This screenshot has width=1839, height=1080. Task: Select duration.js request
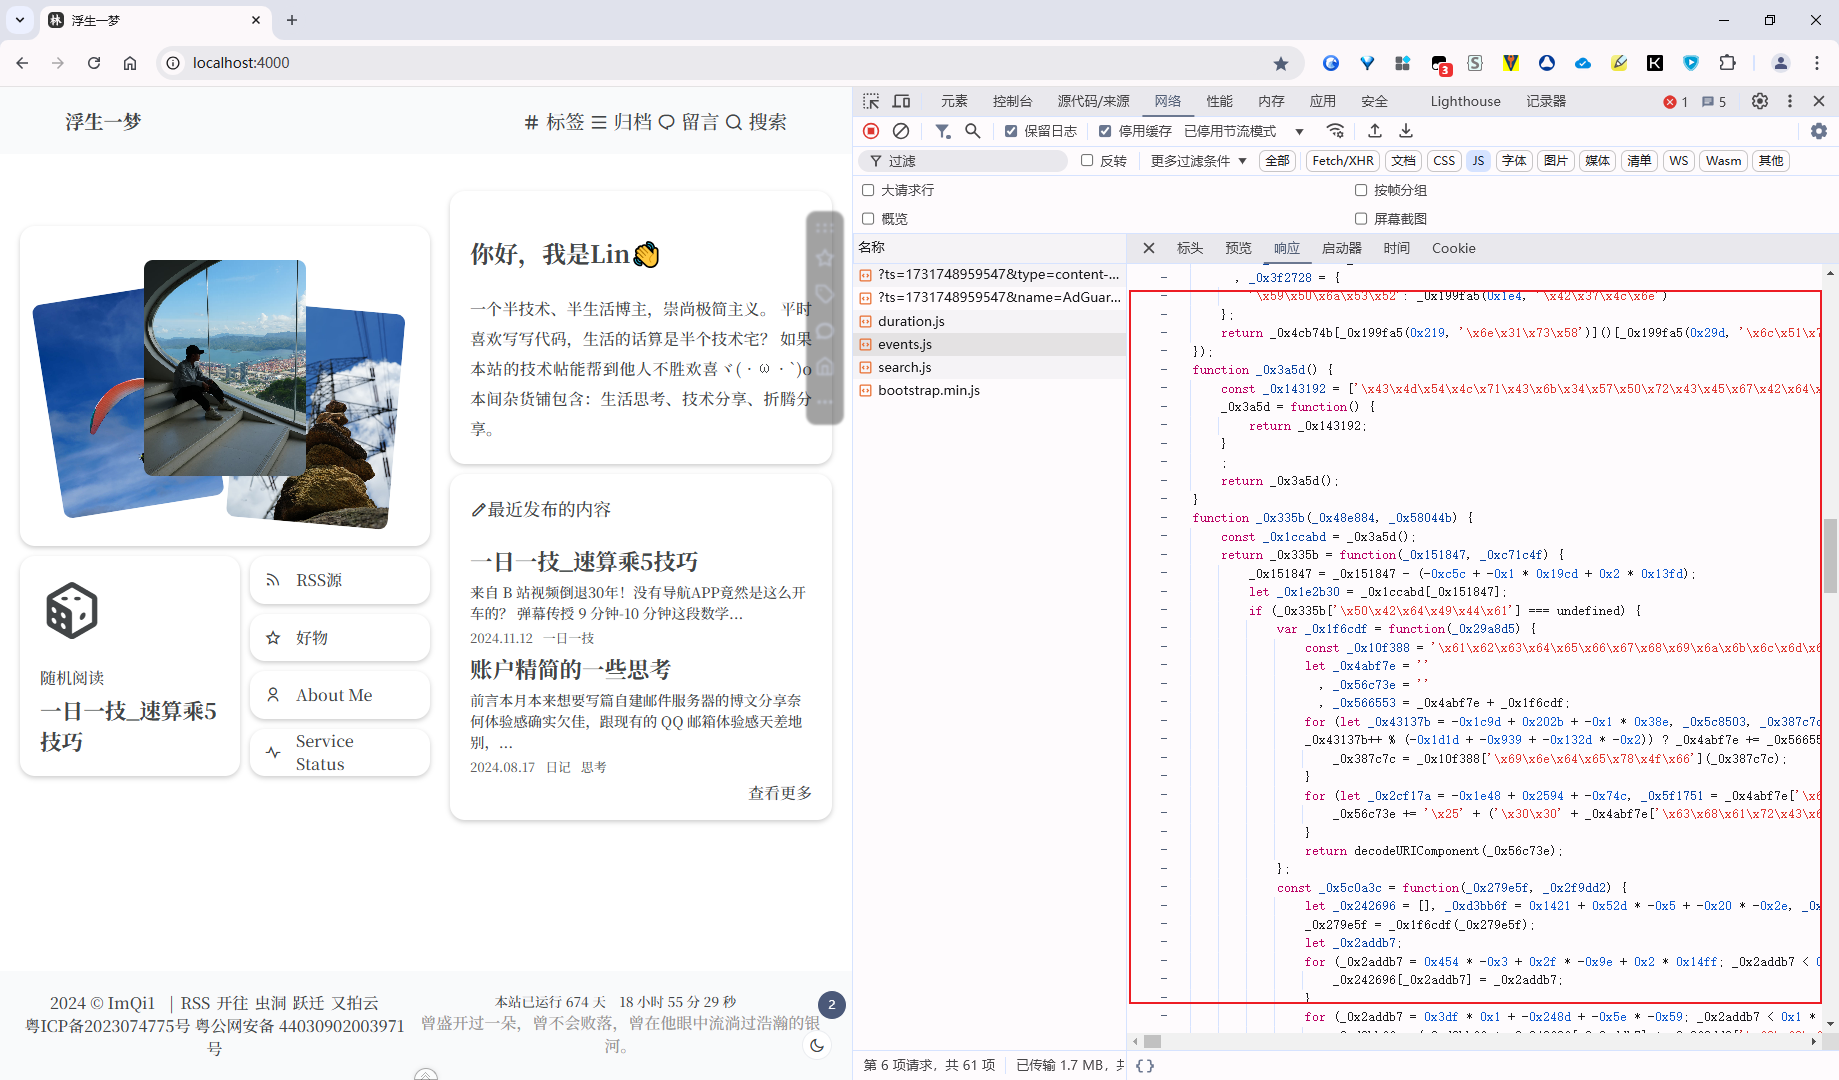pyautogui.click(x=990, y=321)
